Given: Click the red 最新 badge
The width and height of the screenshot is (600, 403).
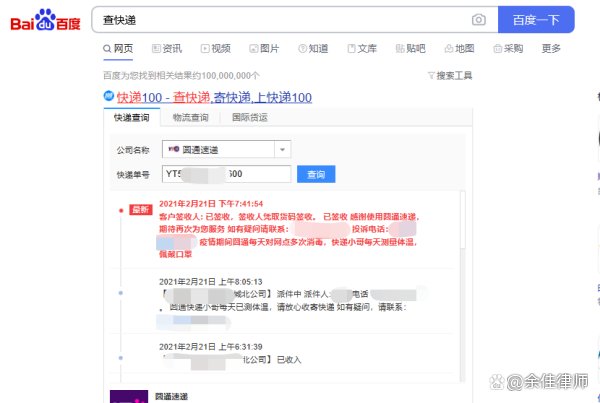Looking at the screenshot, I should [x=141, y=210].
